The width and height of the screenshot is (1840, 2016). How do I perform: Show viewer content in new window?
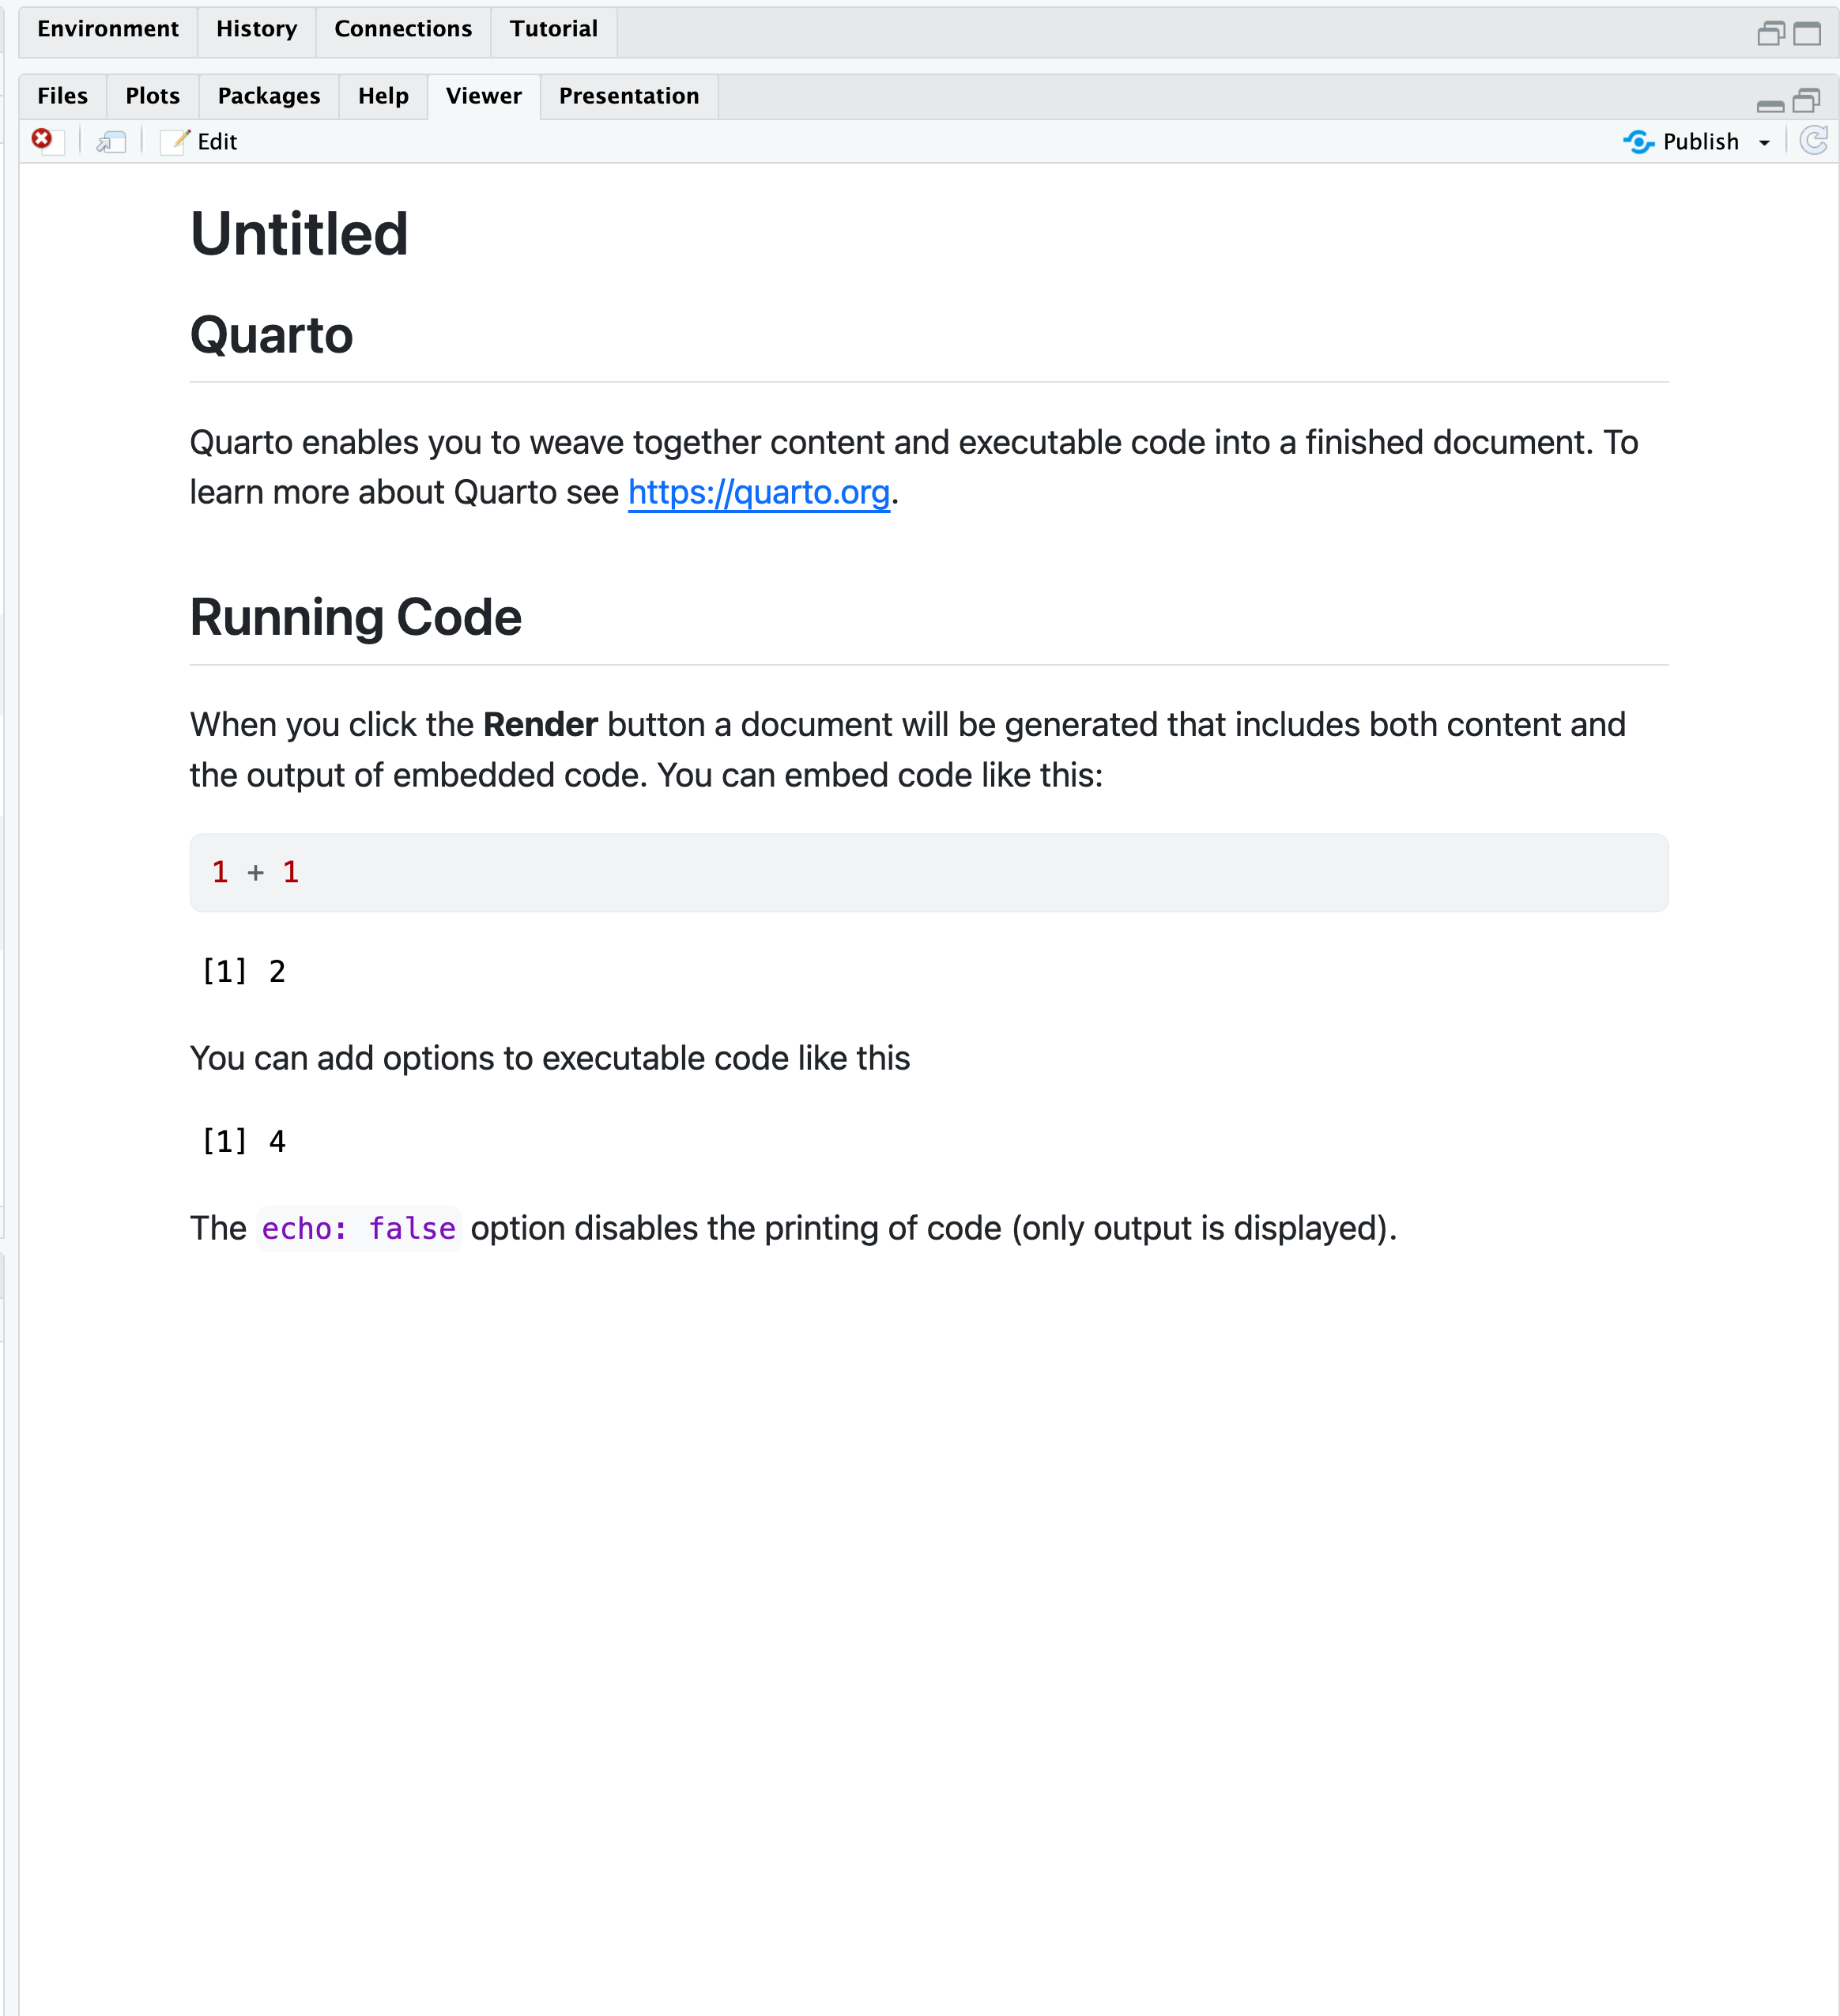coord(111,142)
